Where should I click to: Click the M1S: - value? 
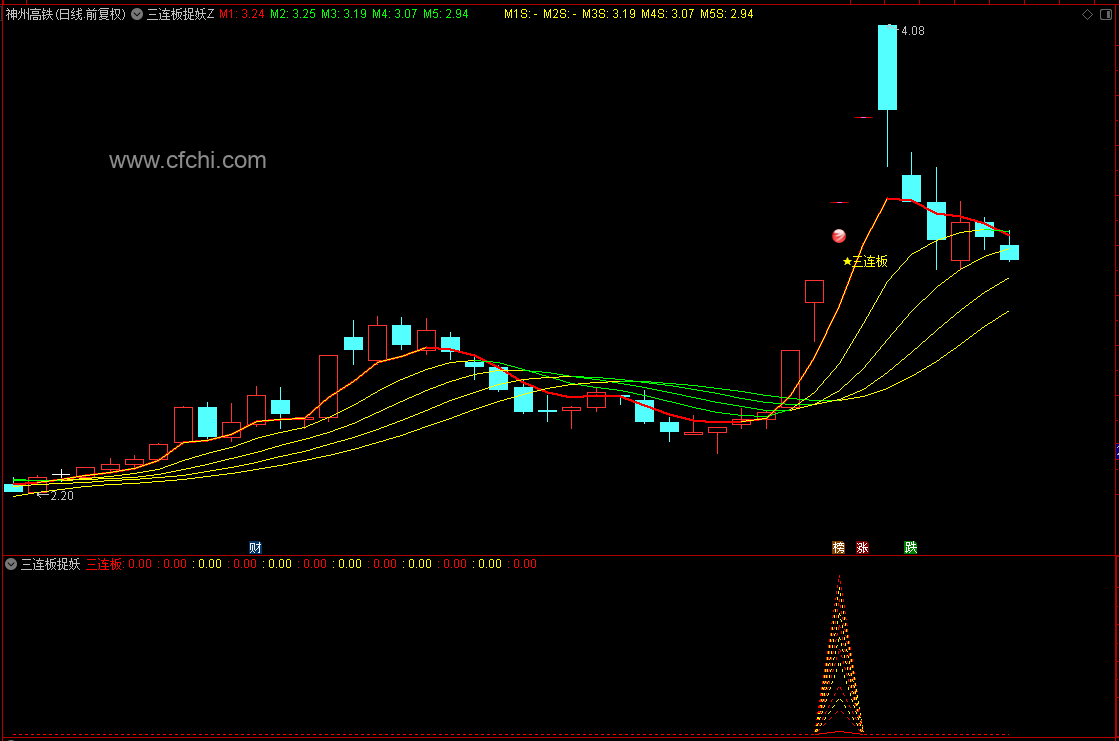coord(521,14)
